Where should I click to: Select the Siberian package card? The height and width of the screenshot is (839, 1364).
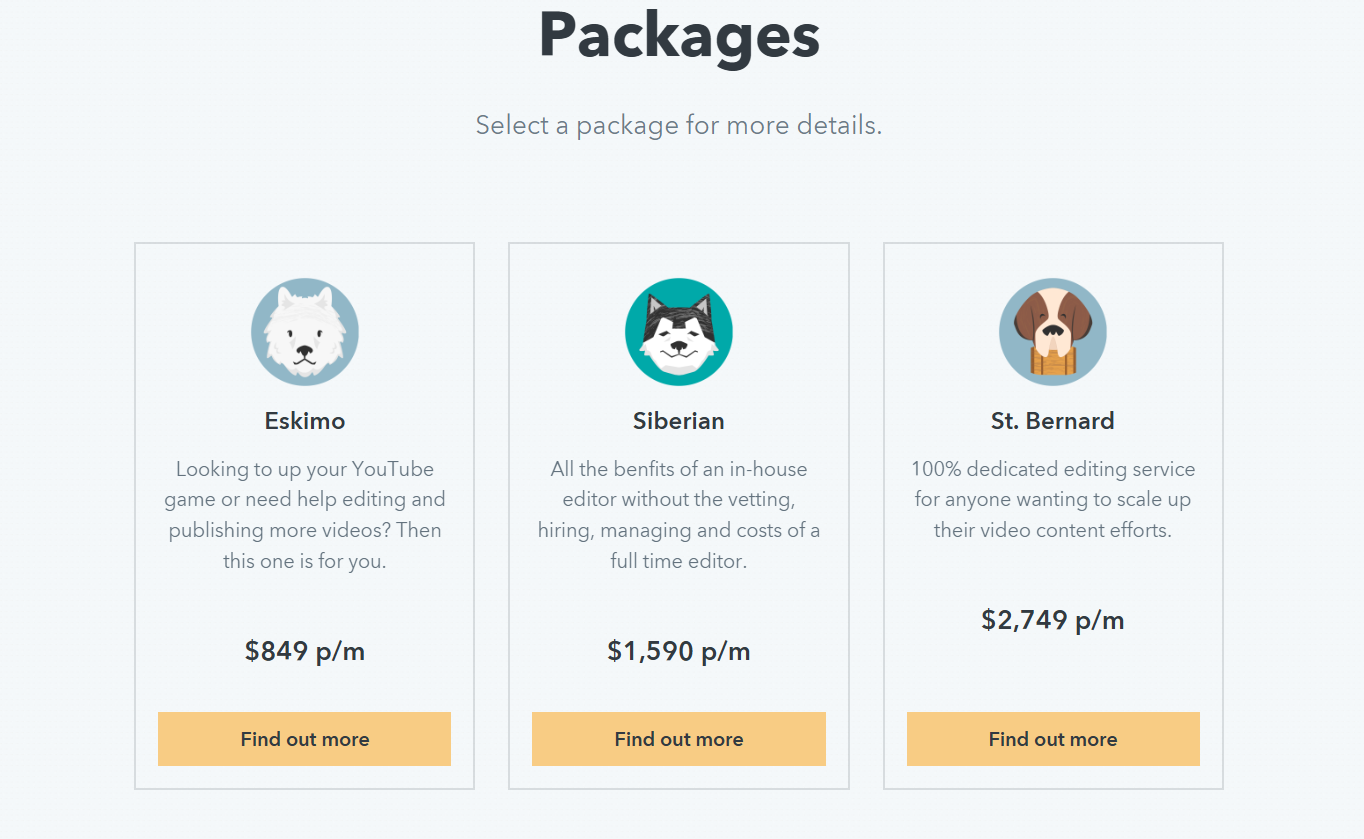pyautogui.click(x=679, y=516)
